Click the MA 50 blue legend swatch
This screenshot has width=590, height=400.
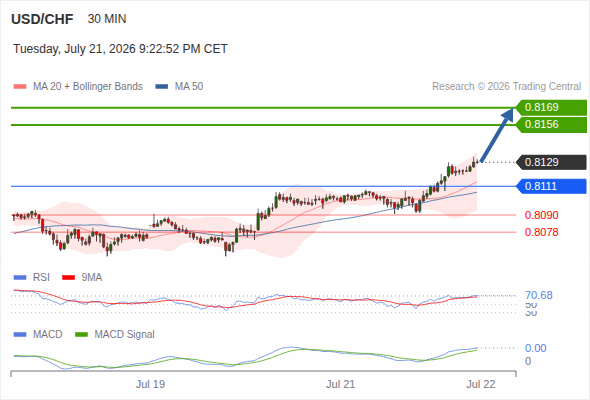click(162, 87)
